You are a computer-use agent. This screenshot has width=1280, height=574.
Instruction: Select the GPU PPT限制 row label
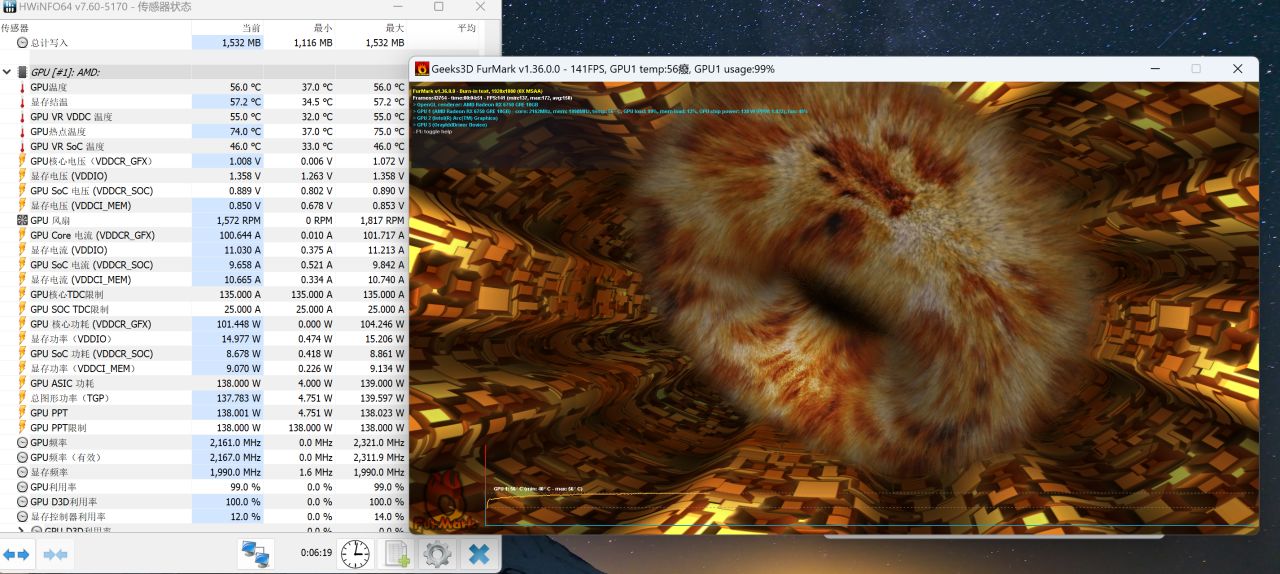click(x=58, y=428)
